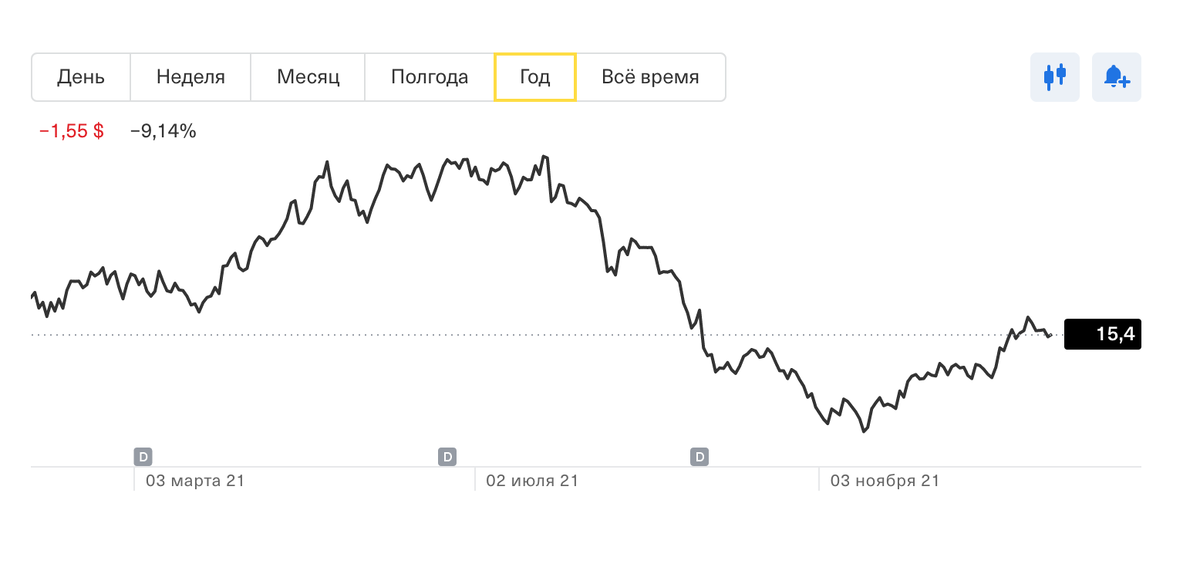The image size is (1200, 571).
Task: Select the highlighted Год tab
Action: click(x=535, y=77)
